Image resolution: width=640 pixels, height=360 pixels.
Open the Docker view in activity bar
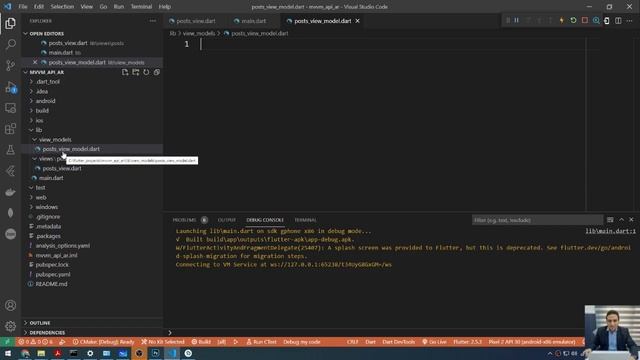point(10,192)
